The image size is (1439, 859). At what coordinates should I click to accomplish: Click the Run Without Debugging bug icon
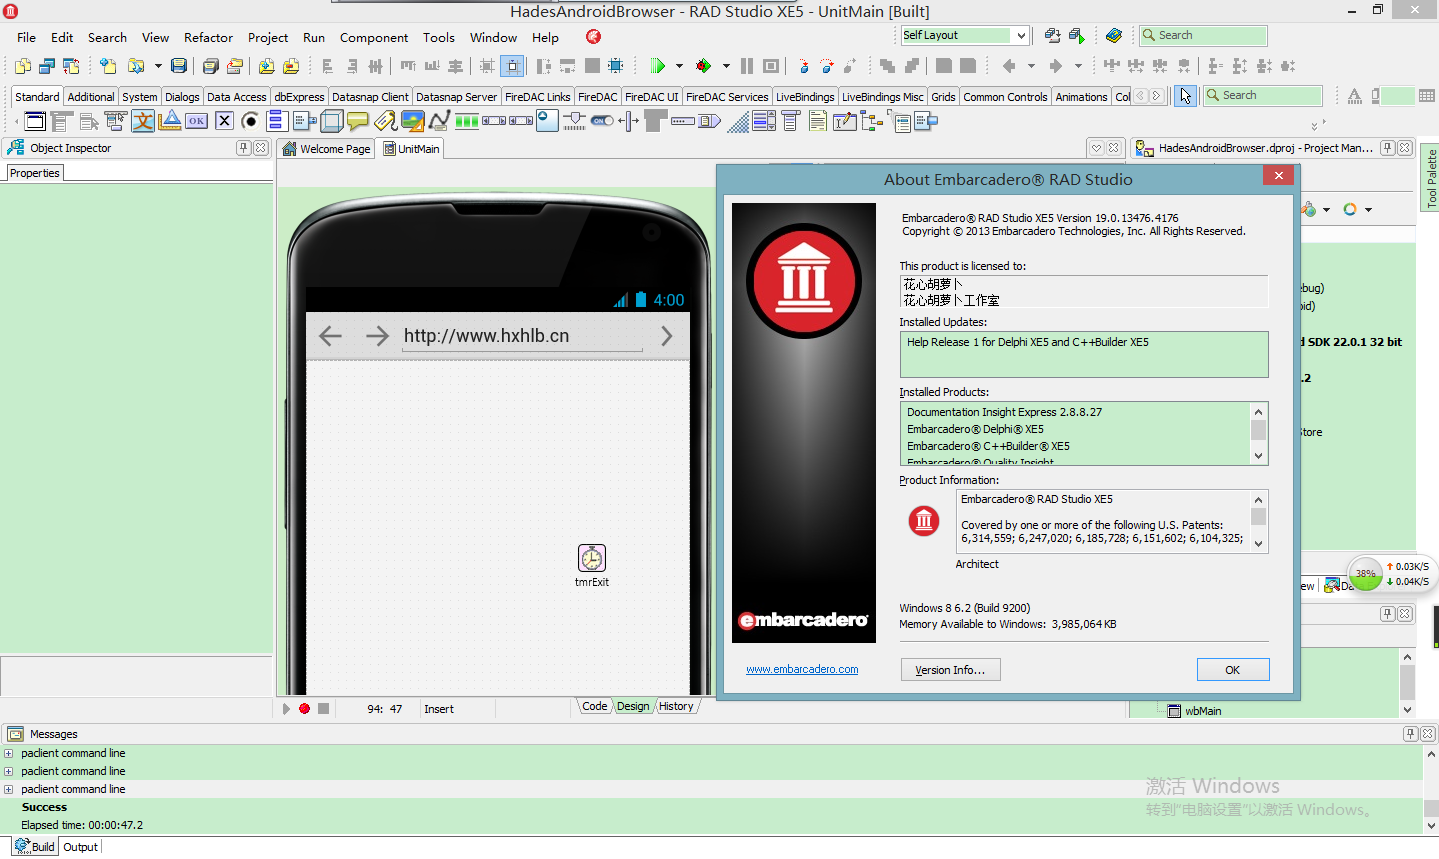tap(704, 66)
